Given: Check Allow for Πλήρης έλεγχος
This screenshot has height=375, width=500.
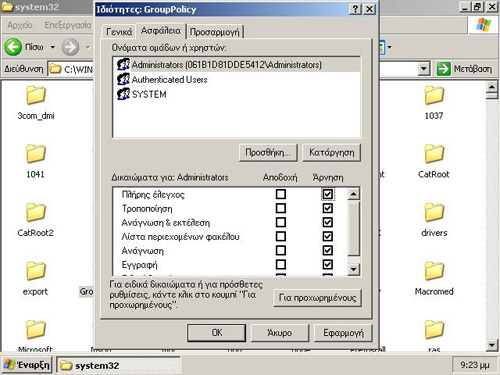Looking at the screenshot, I should [x=281, y=194].
